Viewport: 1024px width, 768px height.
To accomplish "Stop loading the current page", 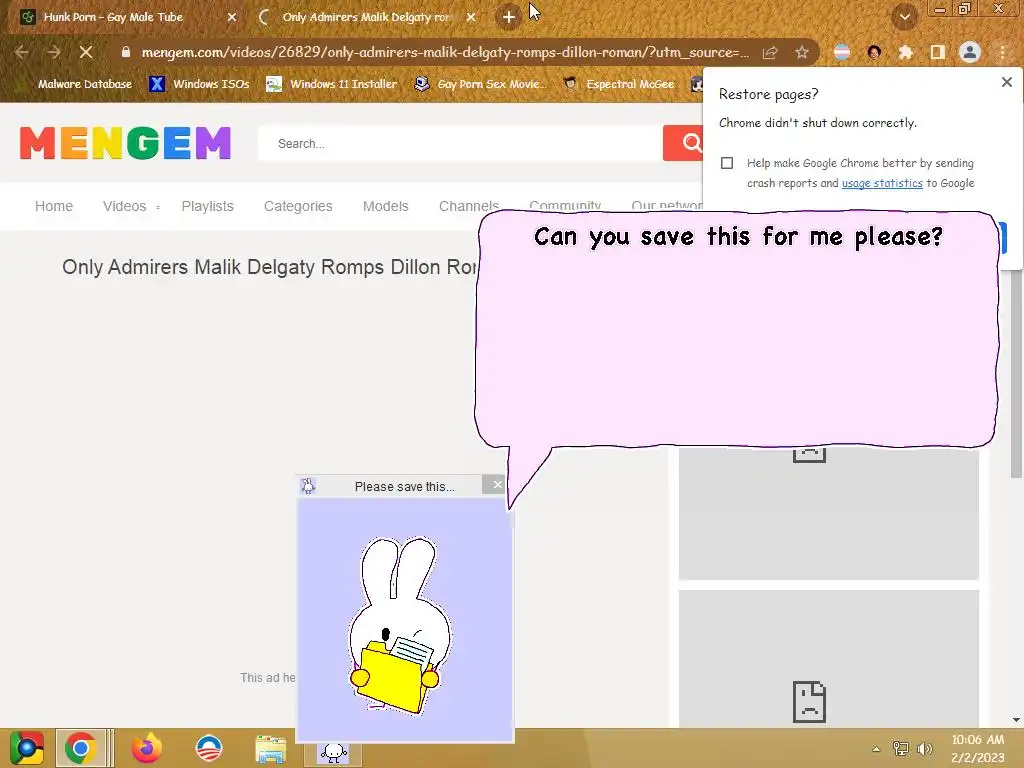I will (x=86, y=52).
